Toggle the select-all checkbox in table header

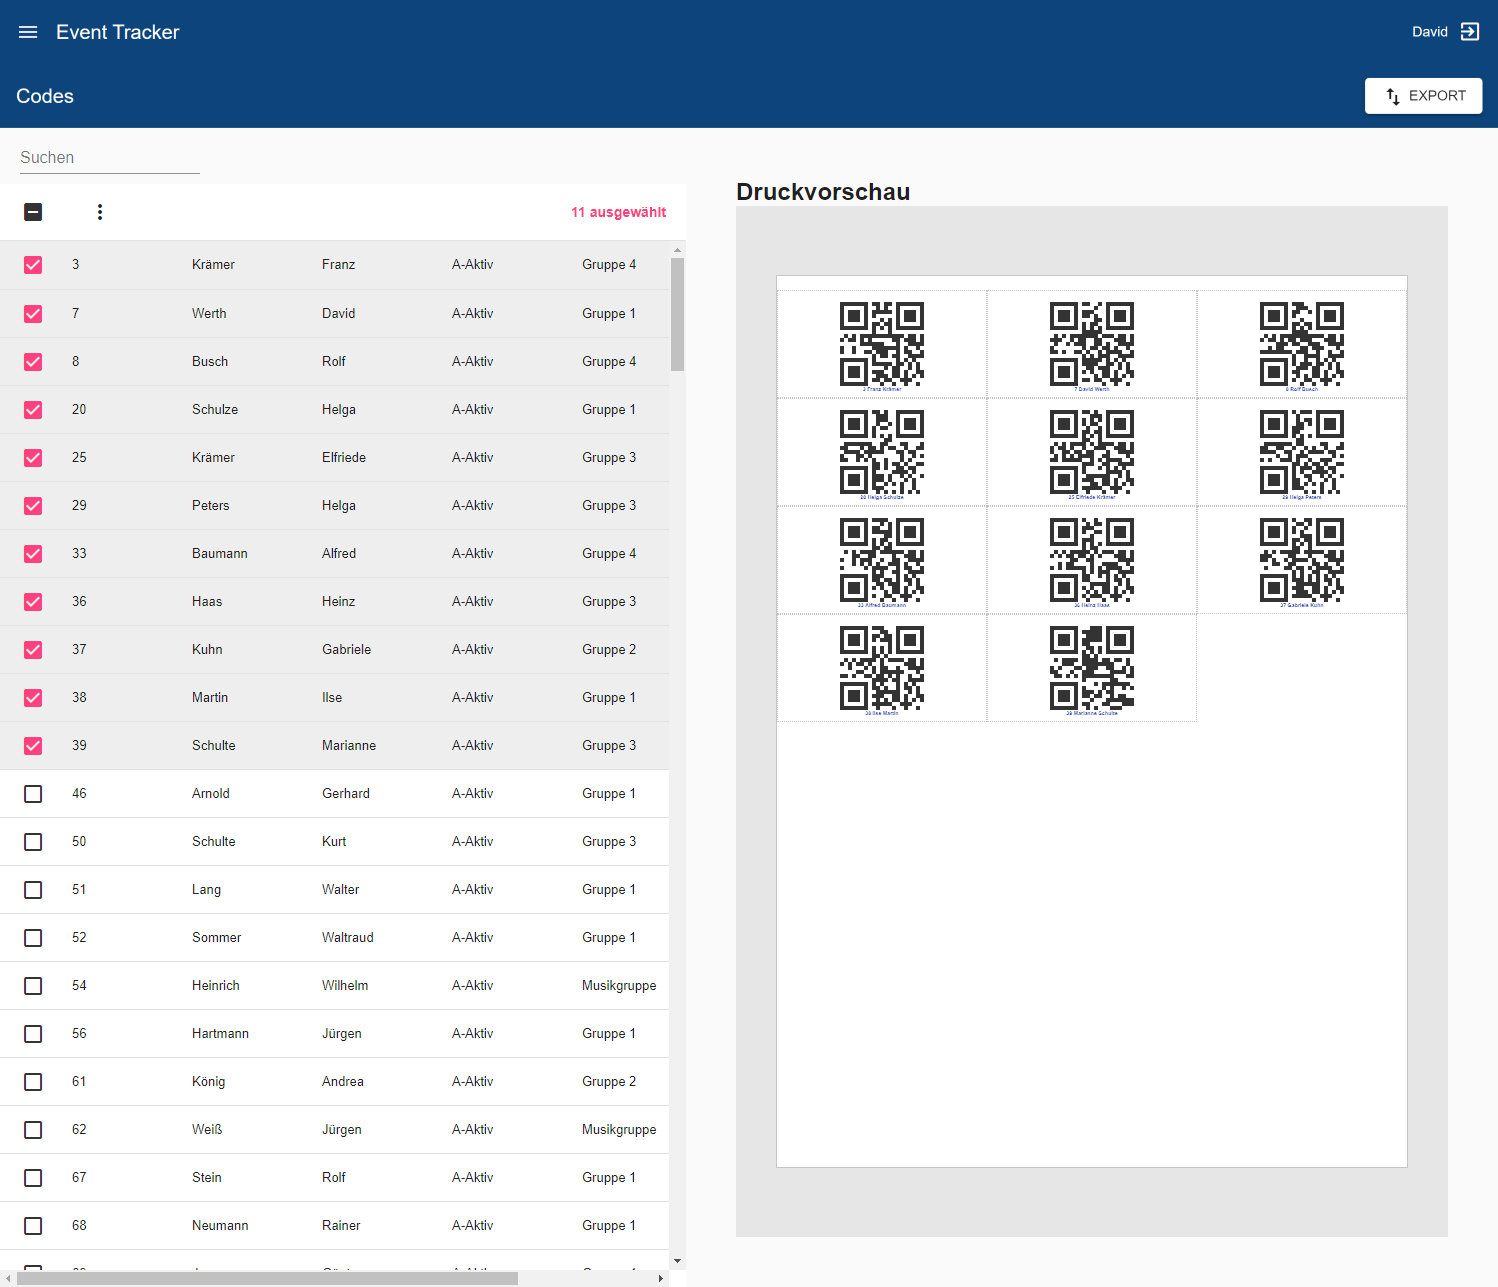(33, 212)
